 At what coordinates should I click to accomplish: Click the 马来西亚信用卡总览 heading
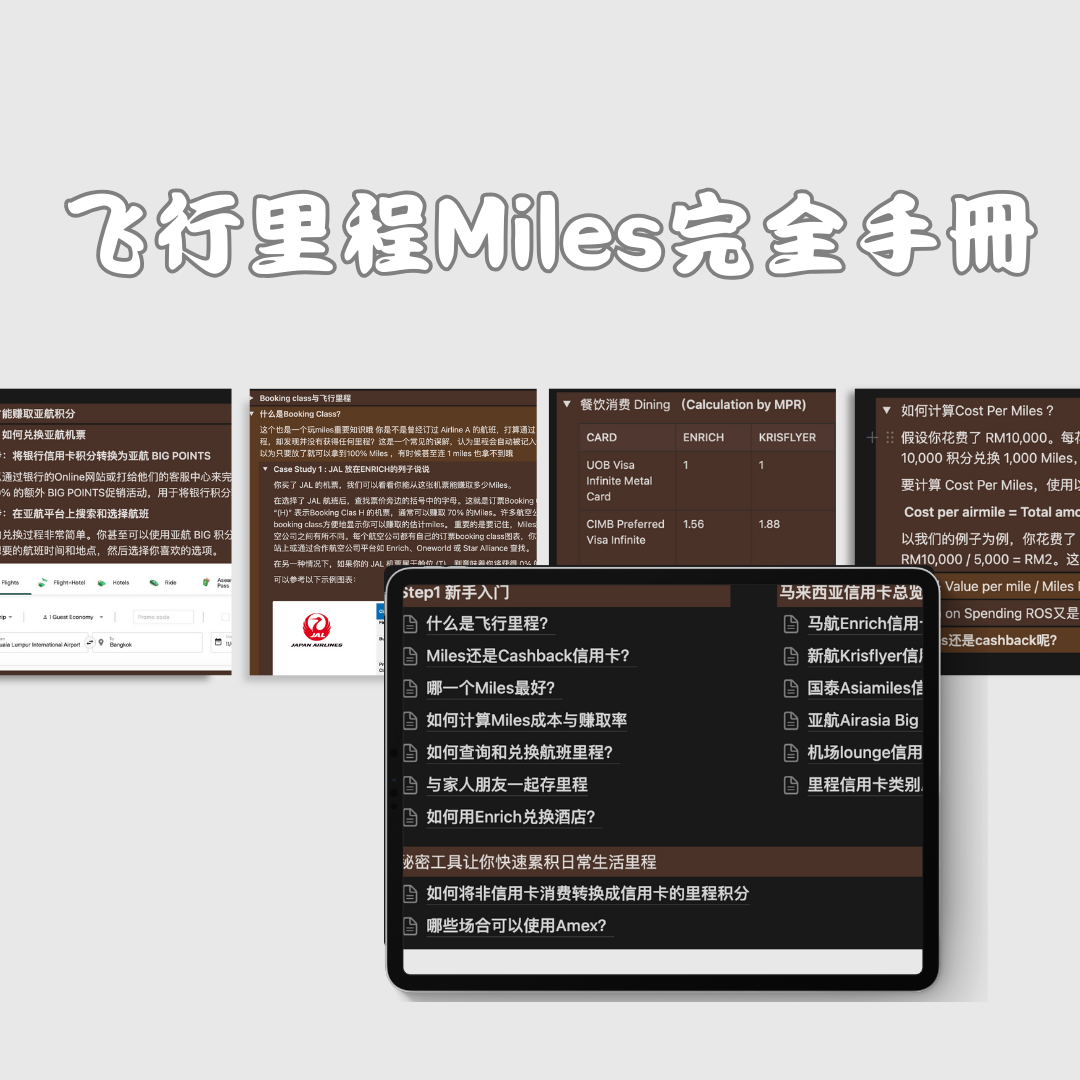tap(851, 593)
